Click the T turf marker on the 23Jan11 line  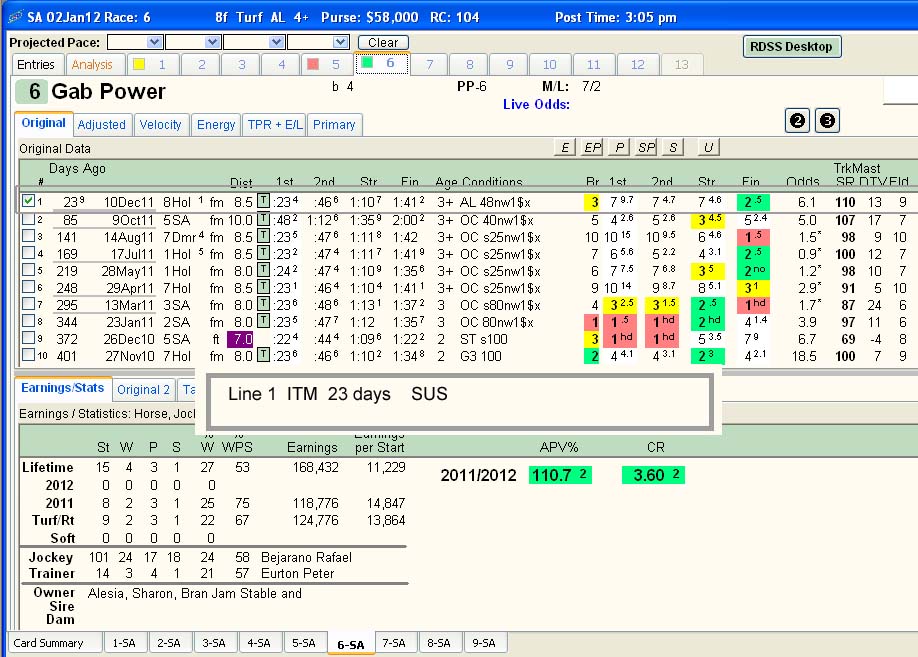[x=263, y=321]
